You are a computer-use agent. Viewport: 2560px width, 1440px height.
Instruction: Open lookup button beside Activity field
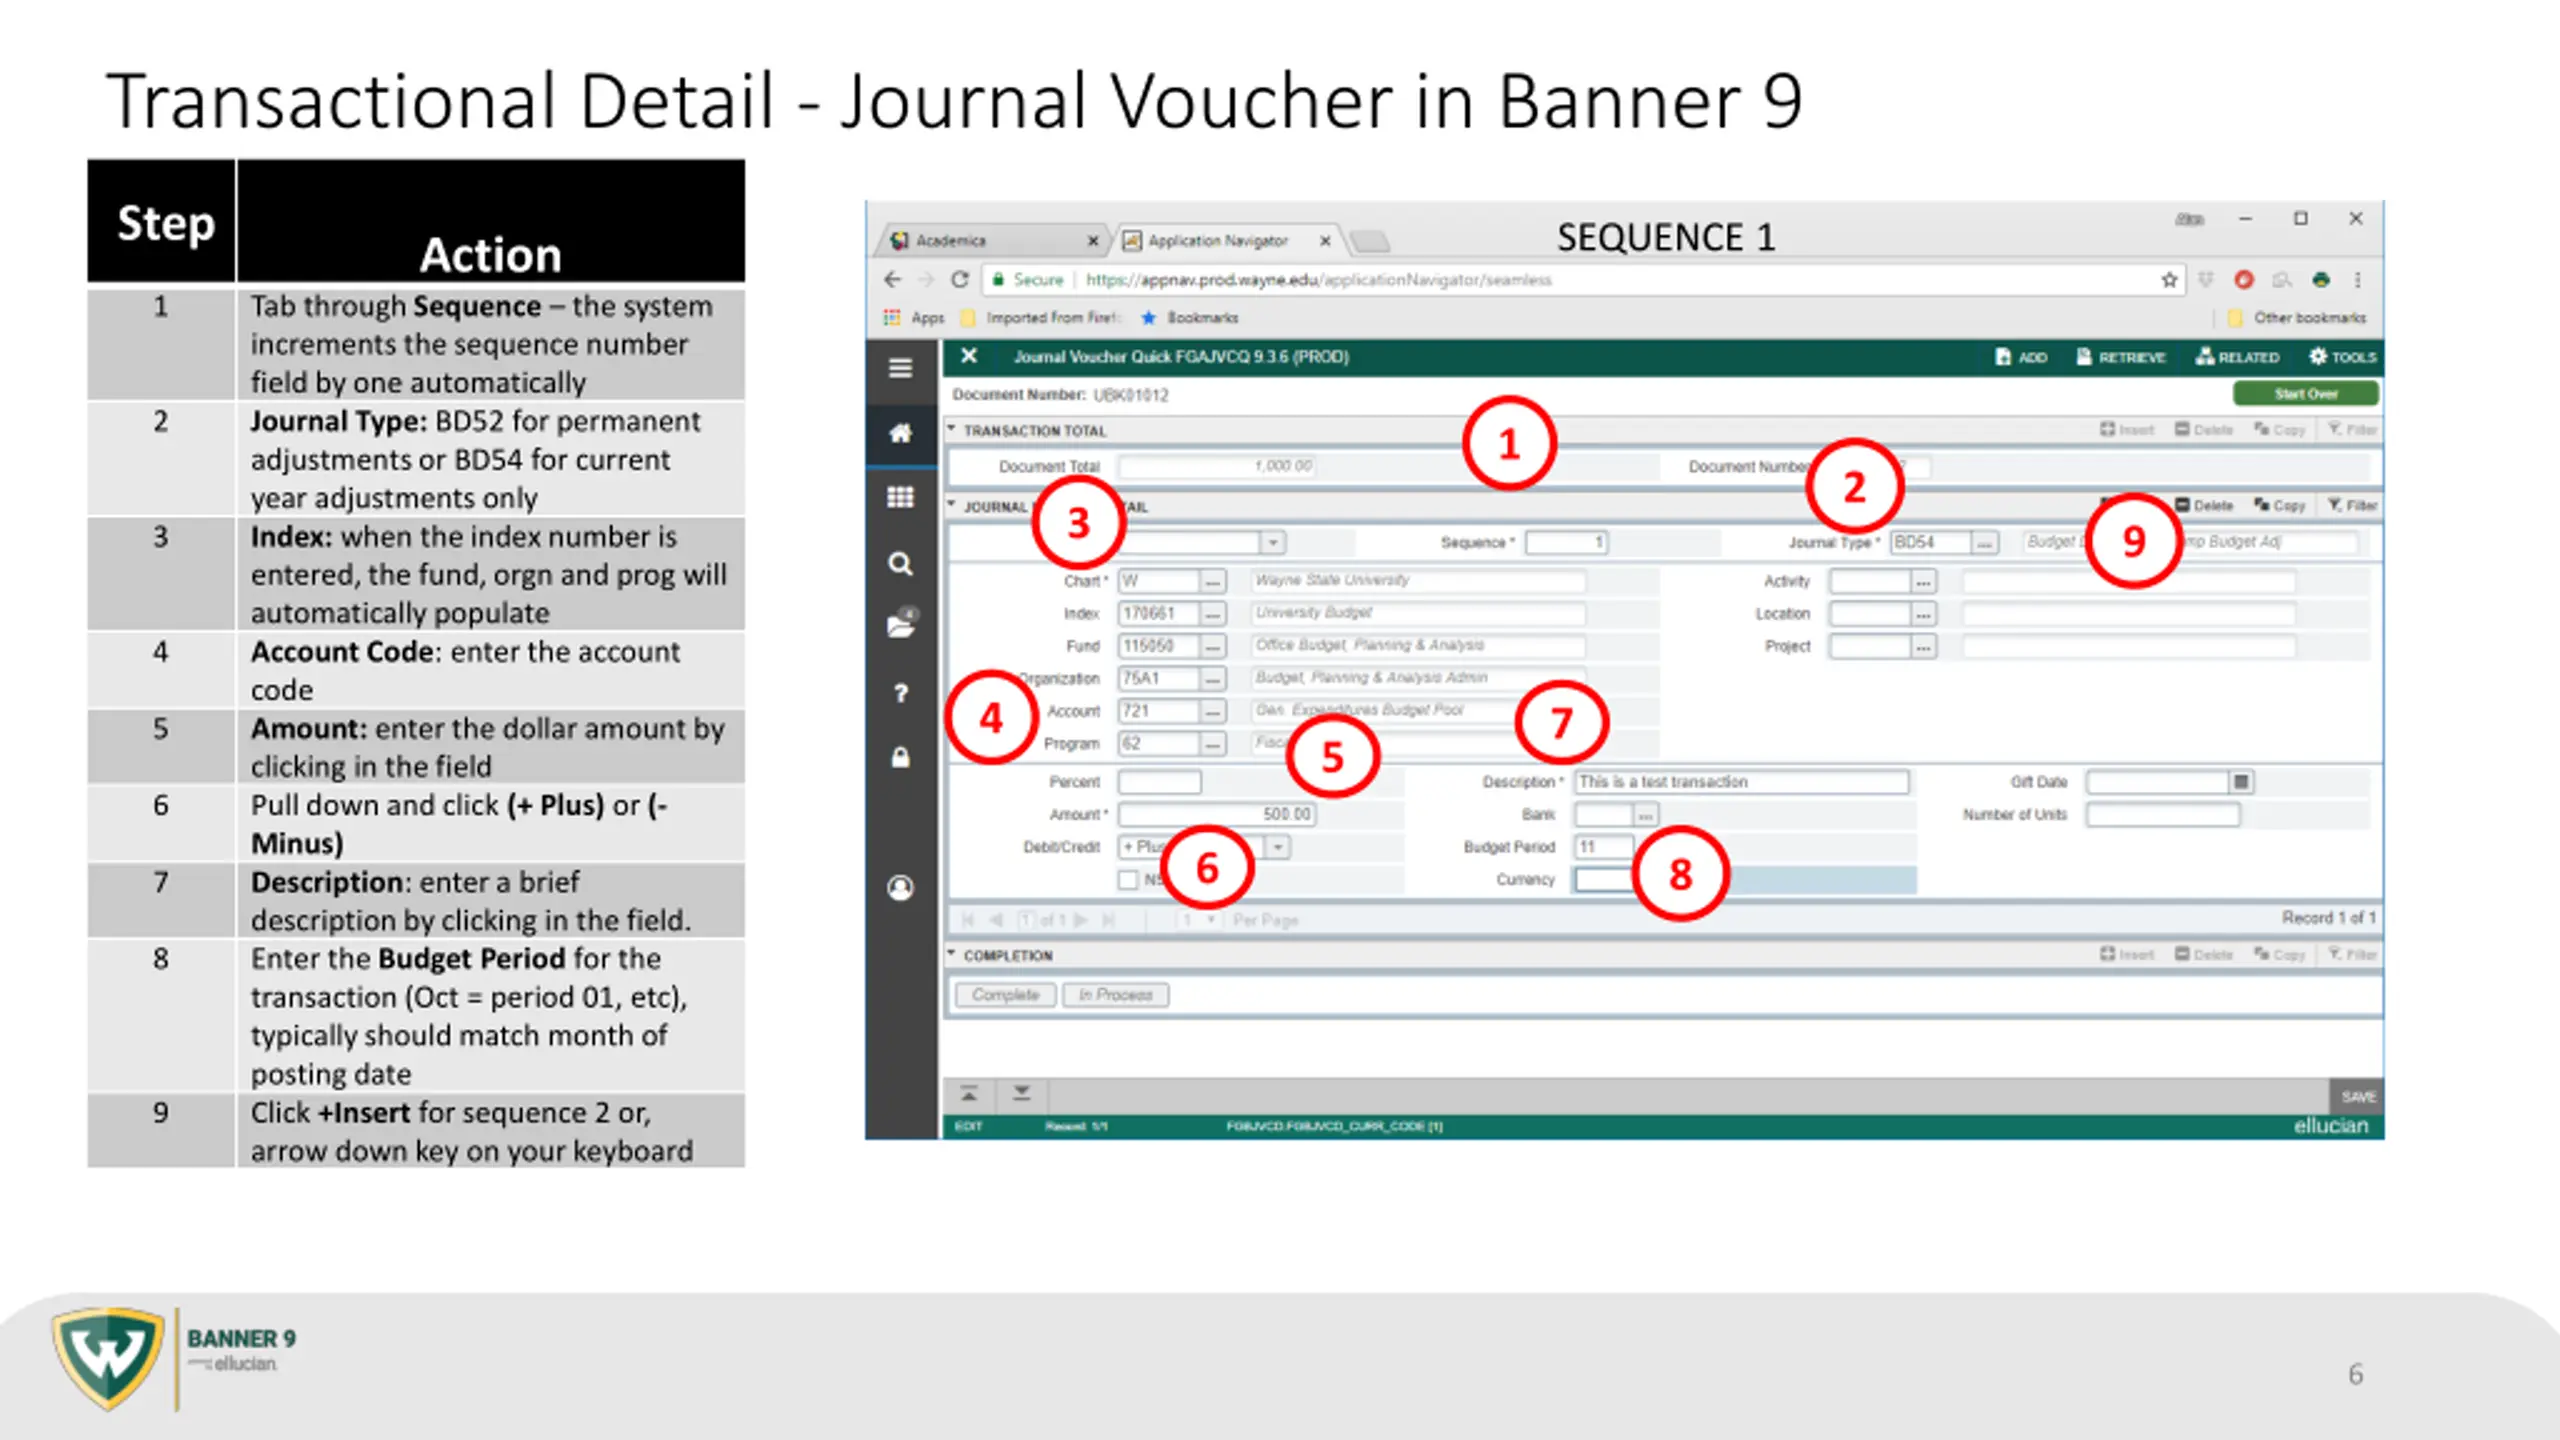[x=1923, y=581]
